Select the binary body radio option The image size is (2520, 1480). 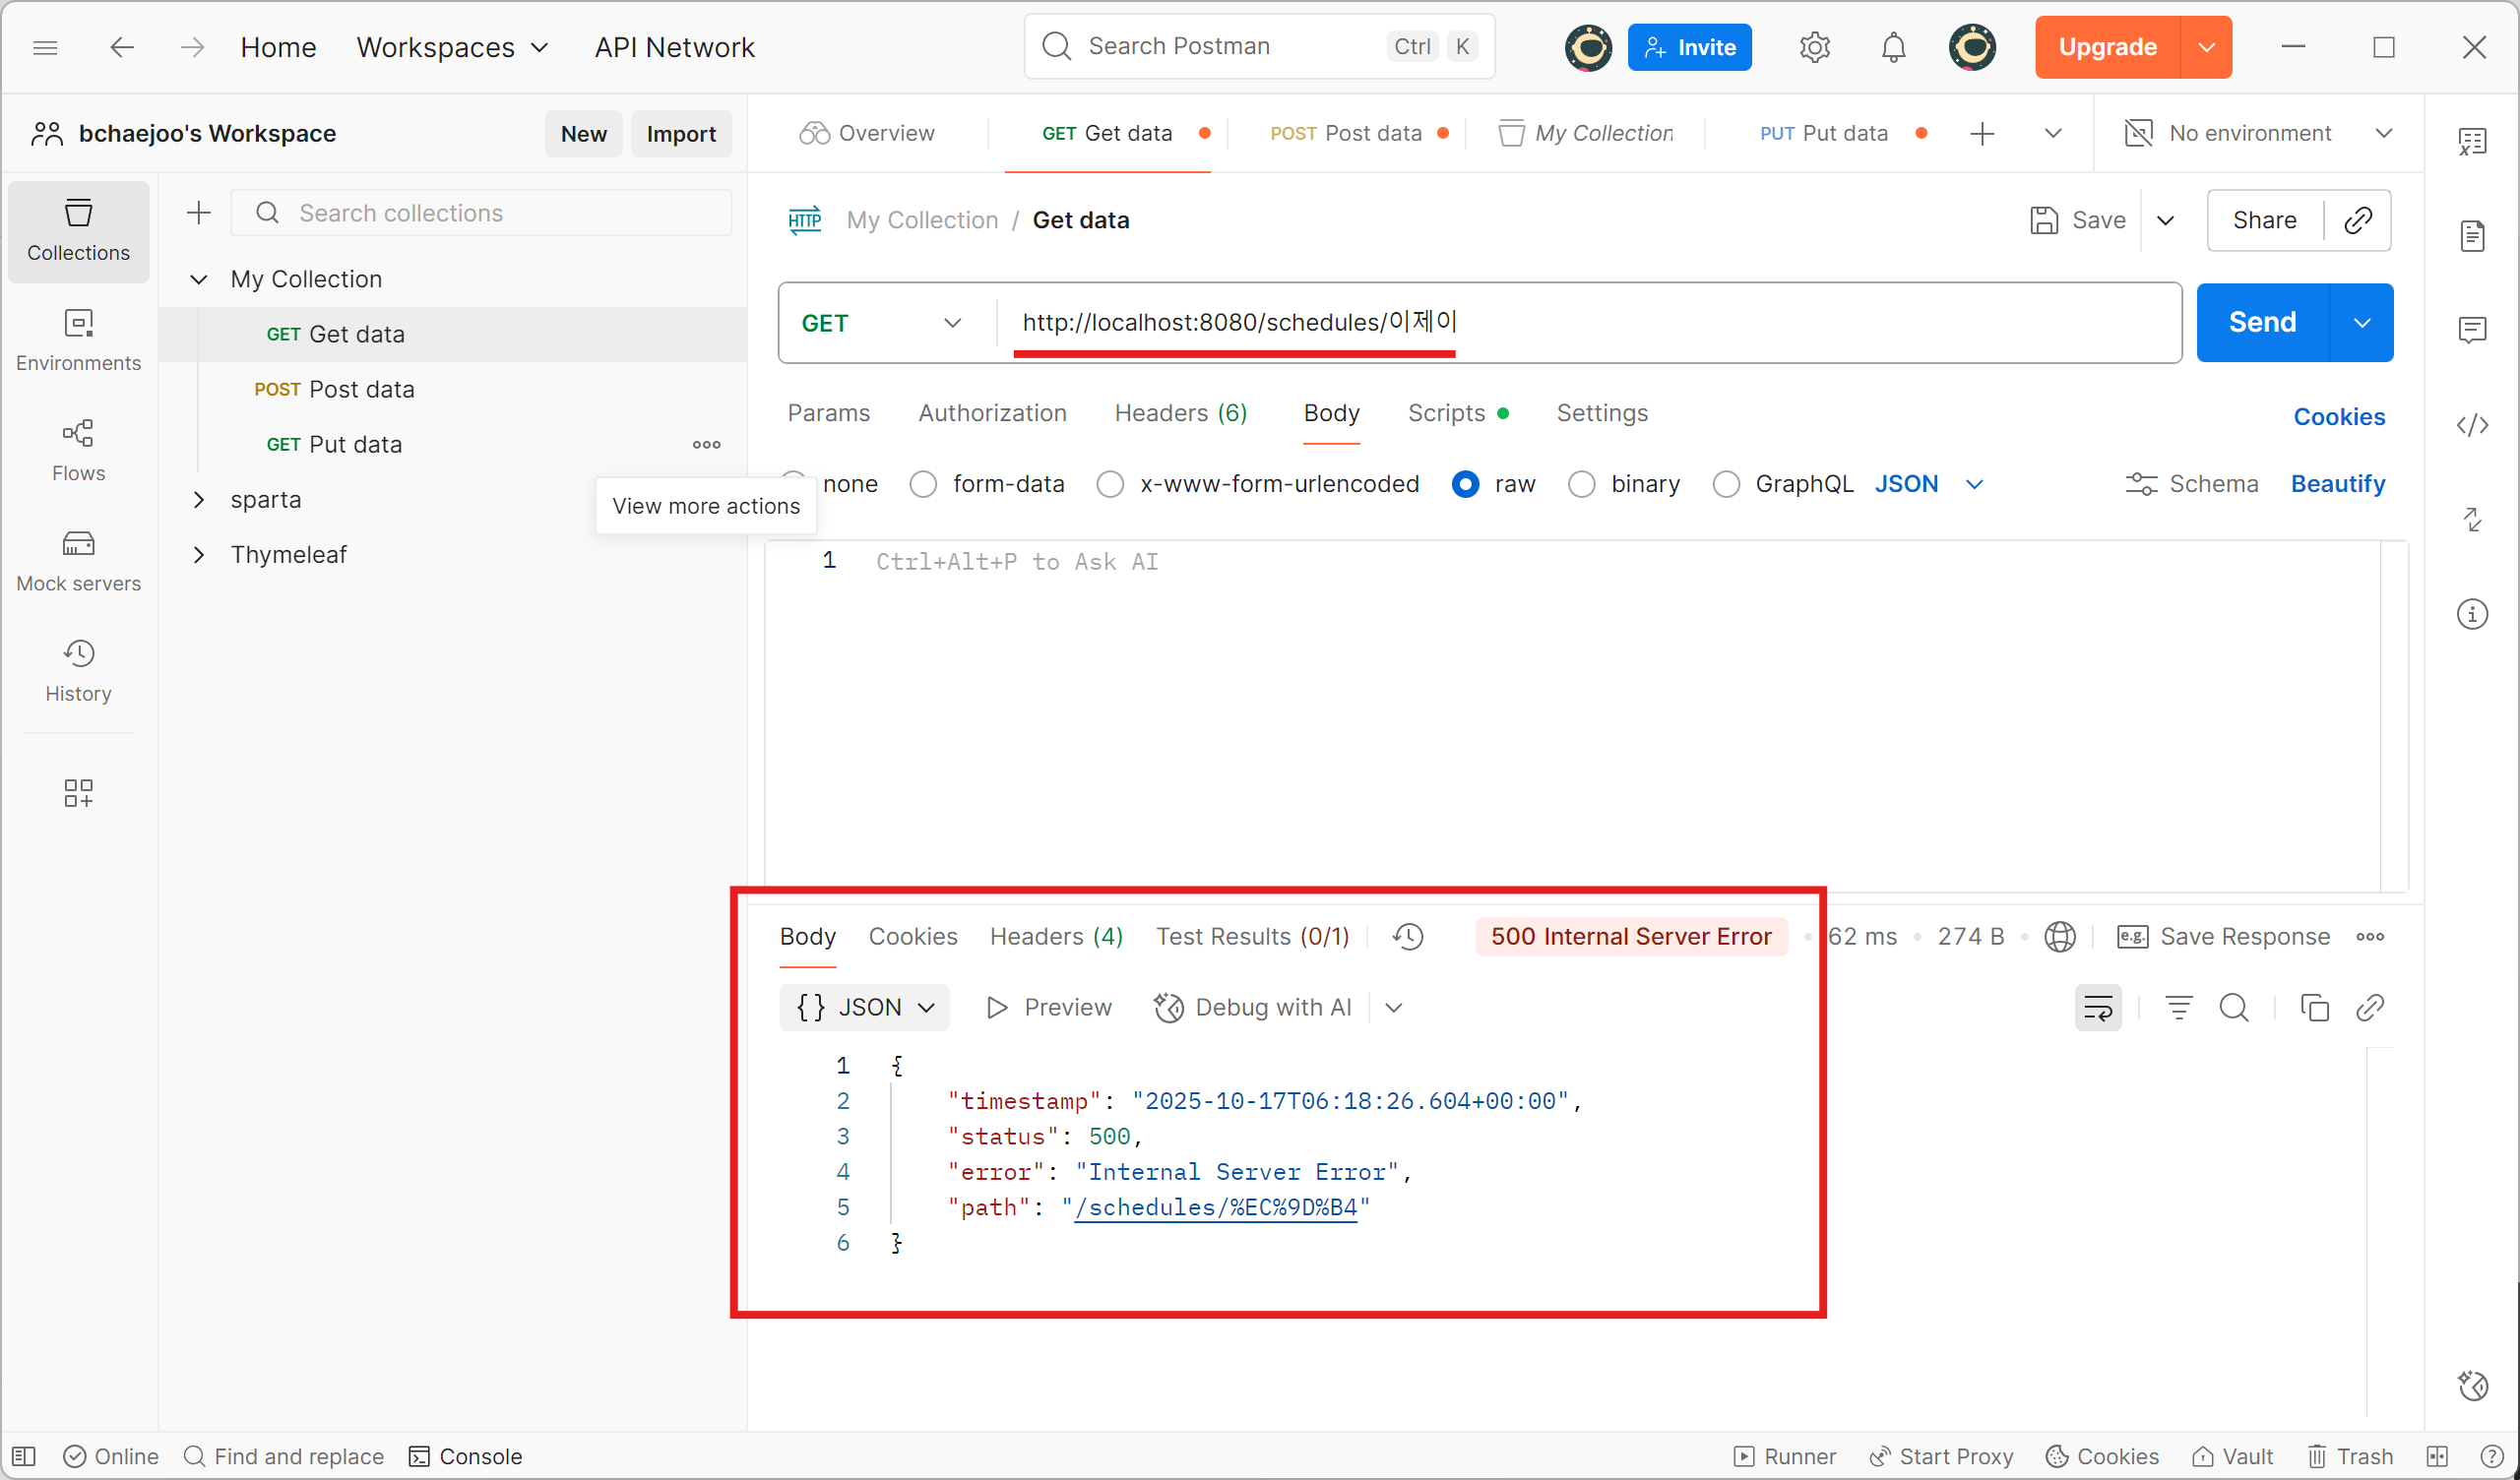(x=1581, y=484)
